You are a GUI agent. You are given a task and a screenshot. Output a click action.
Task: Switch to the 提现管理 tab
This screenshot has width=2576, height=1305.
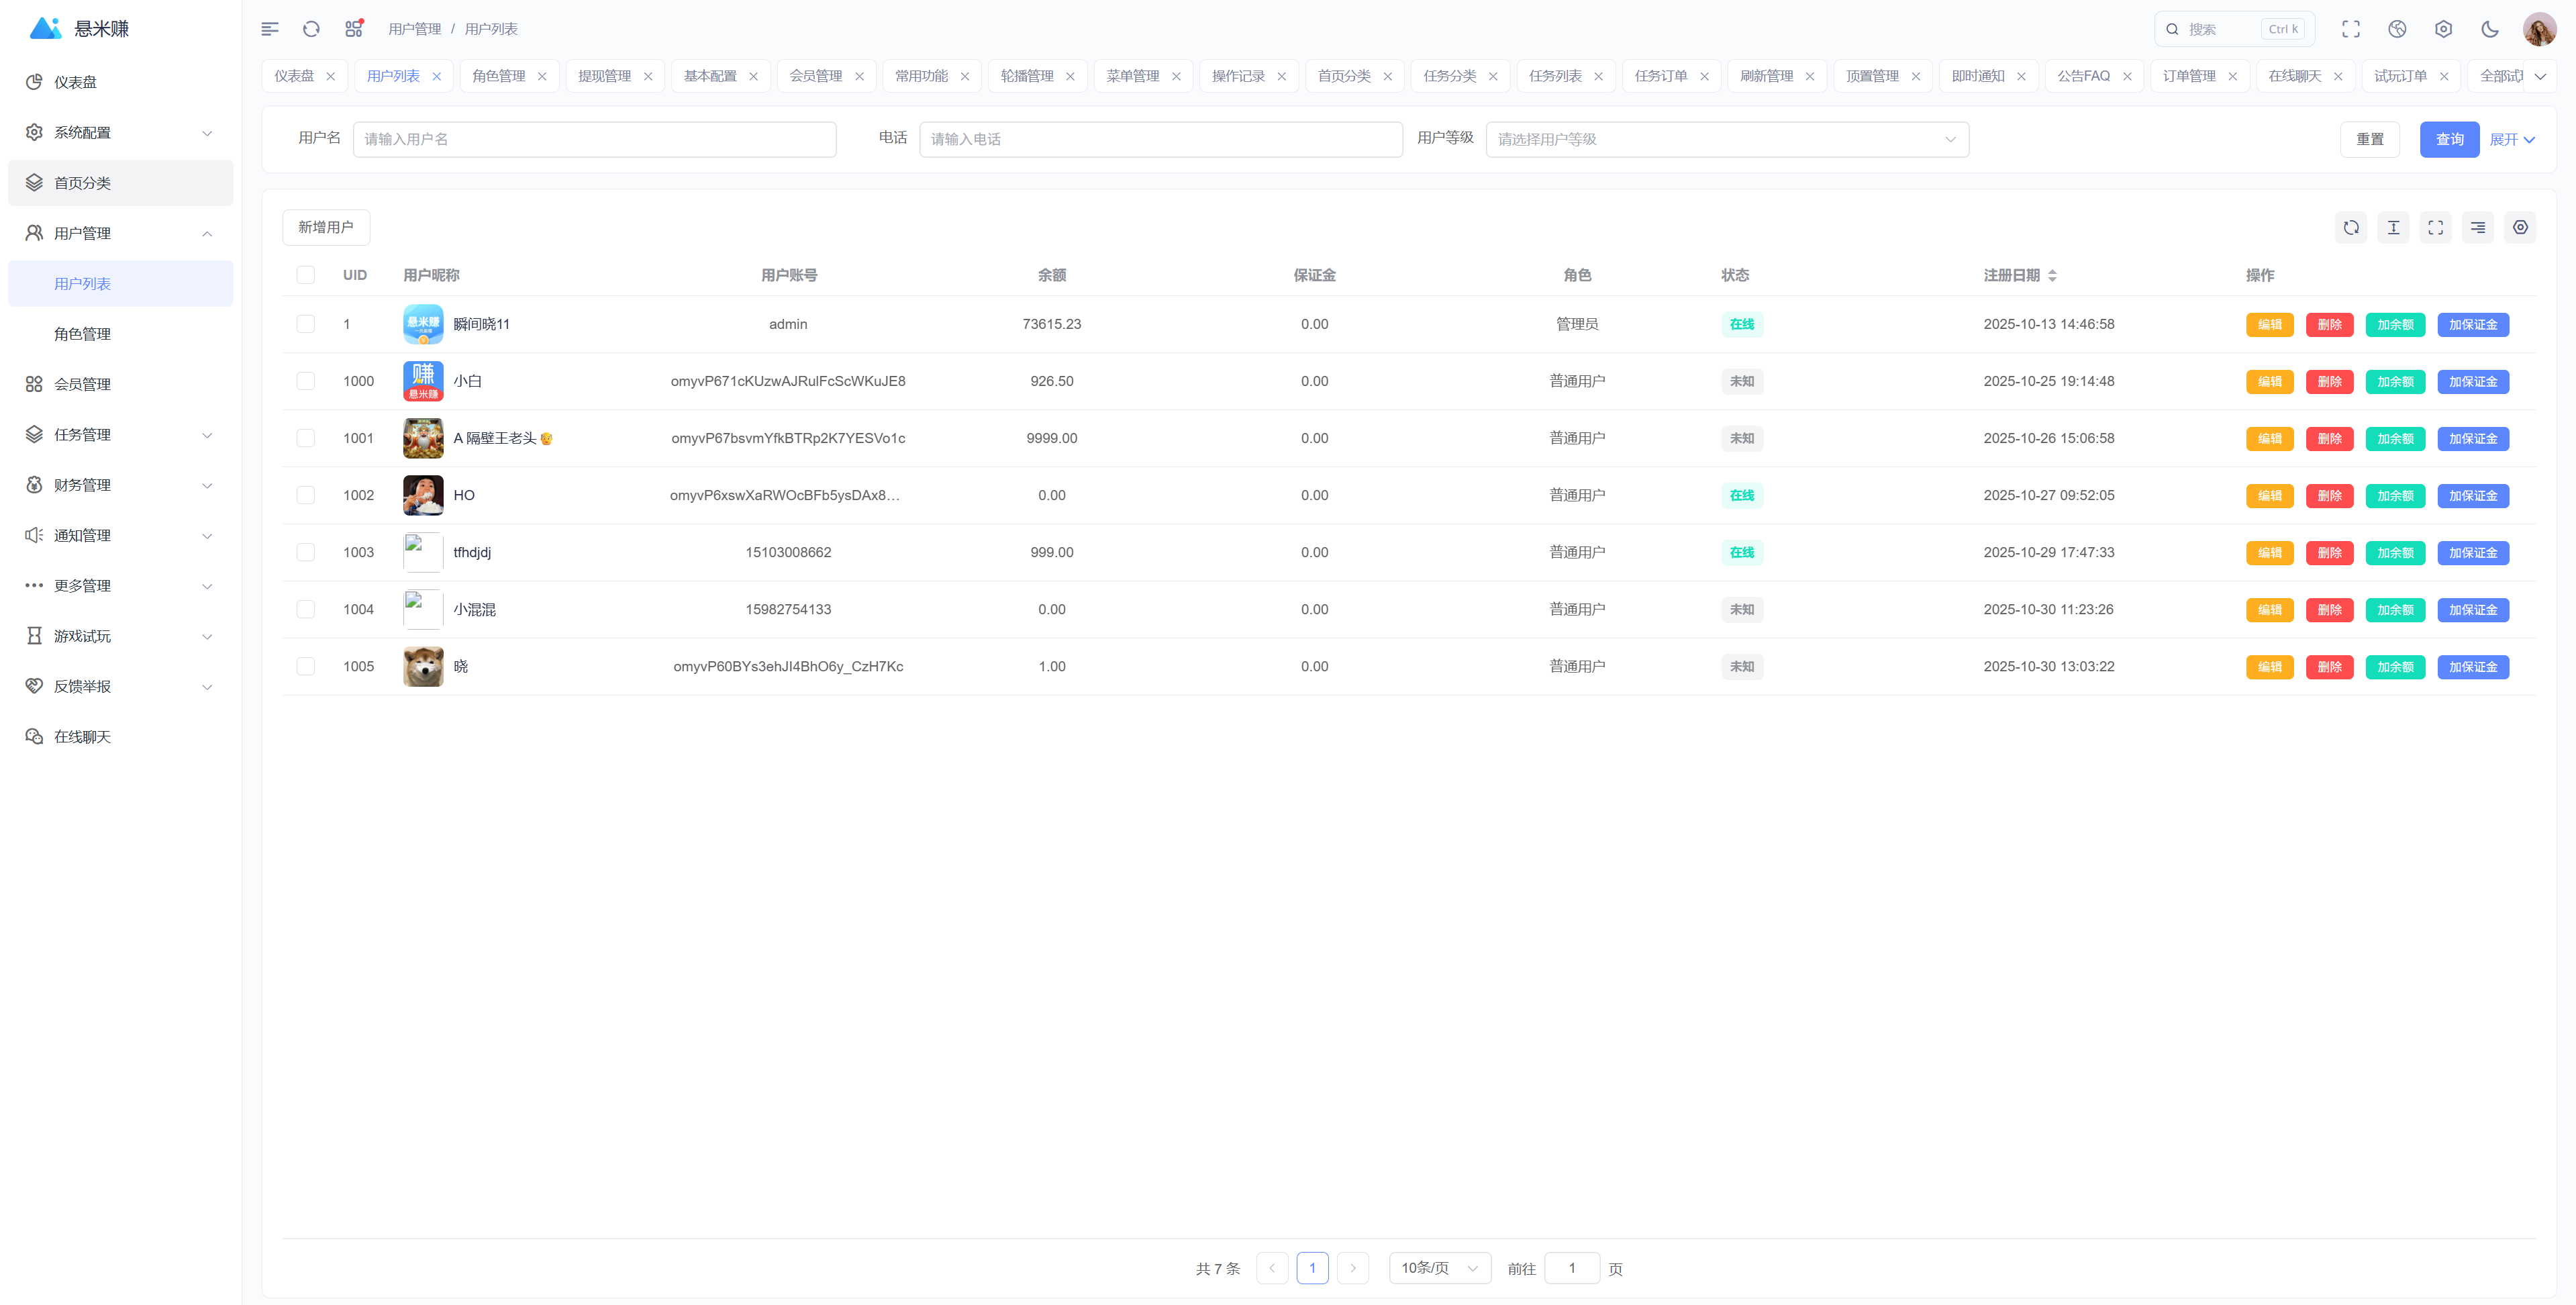[604, 76]
